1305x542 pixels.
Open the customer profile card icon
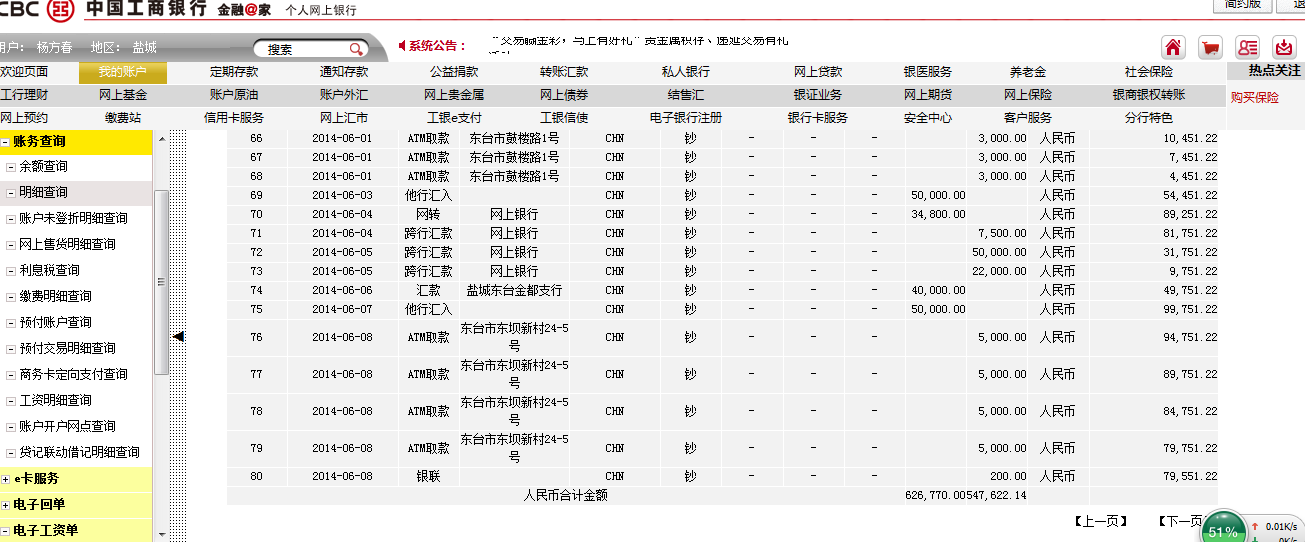click(x=1247, y=47)
